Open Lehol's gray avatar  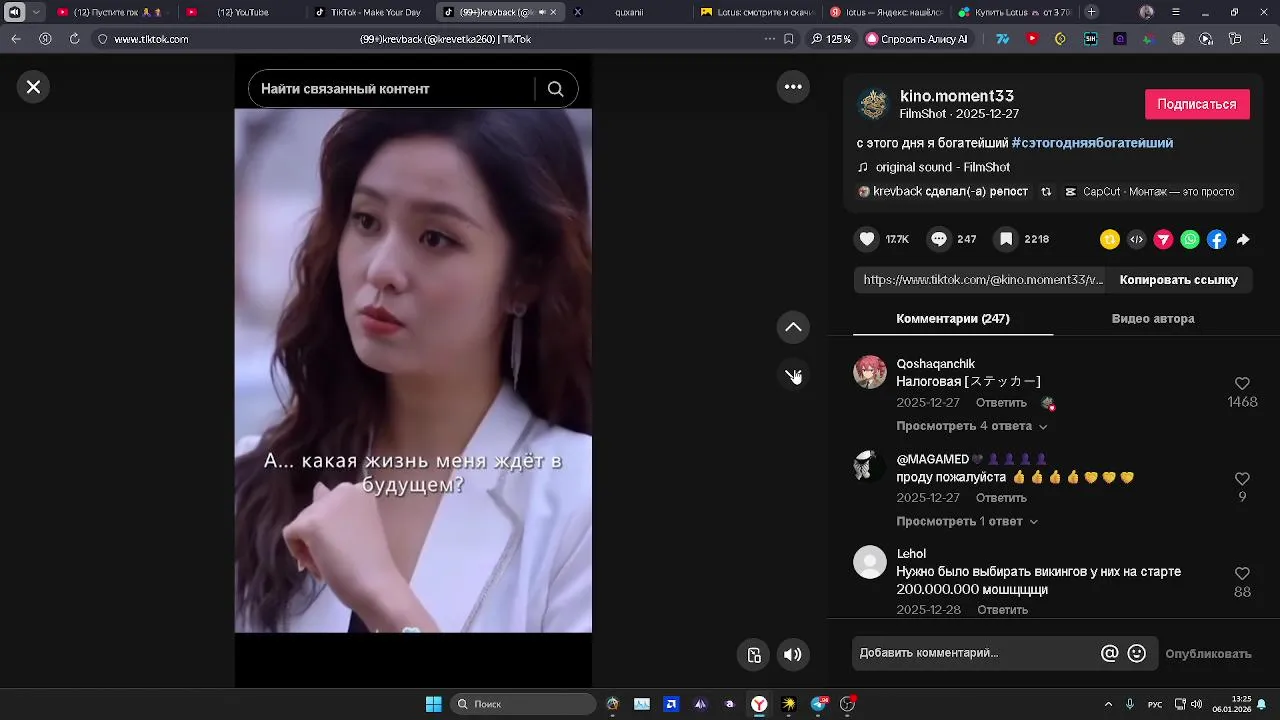870,562
